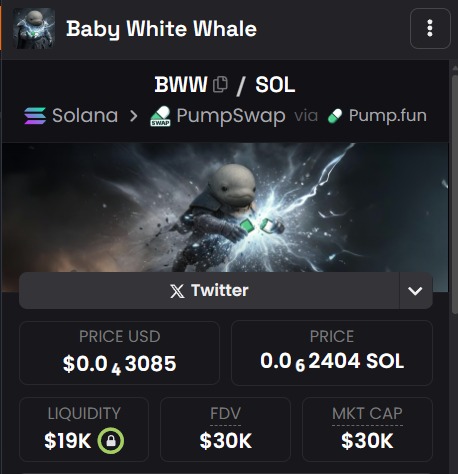Screen dimensions: 458x474
Task: Click the Baby White Whale avatar thumbnail
Action: pos(34,29)
